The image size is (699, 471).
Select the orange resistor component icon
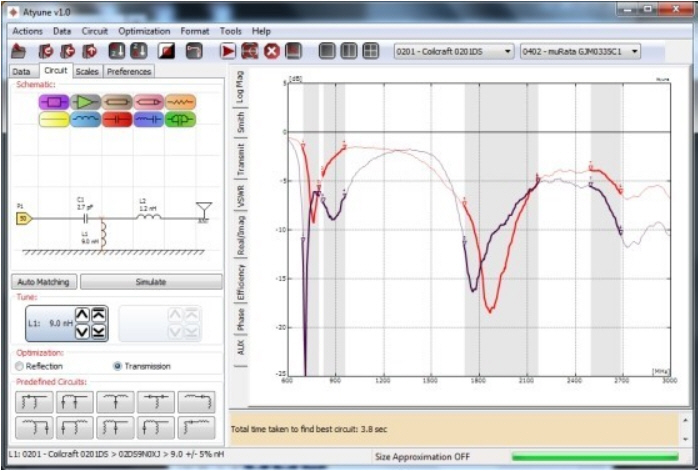click(180, 102)
